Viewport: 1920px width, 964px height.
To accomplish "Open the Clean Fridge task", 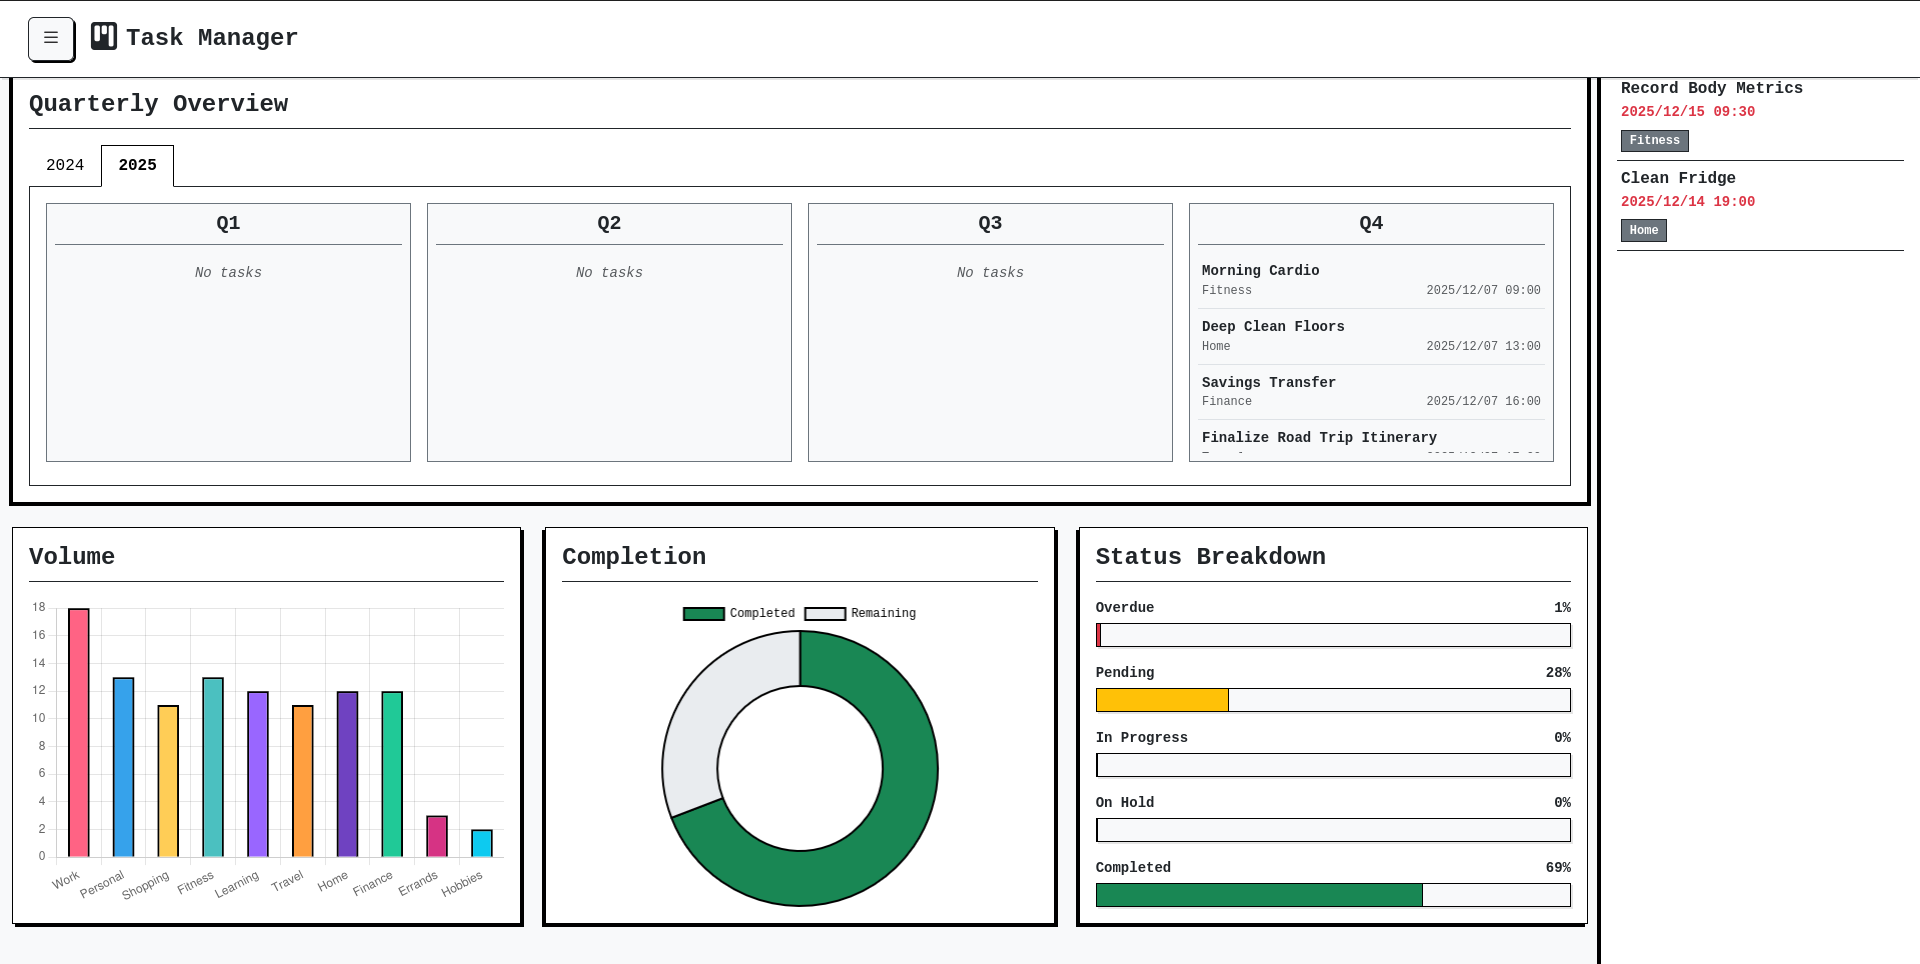I will [x=1677, y=178].
